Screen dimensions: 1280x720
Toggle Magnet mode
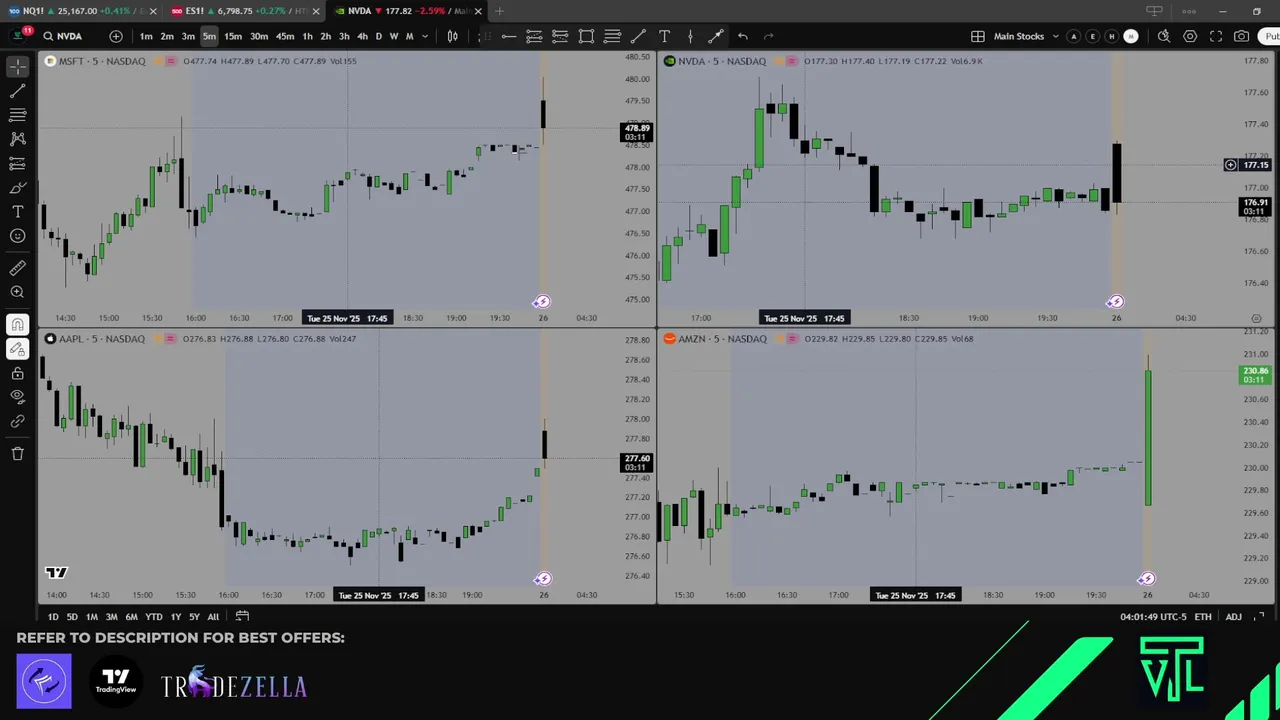pyautogui.click(x=18, y=324)
